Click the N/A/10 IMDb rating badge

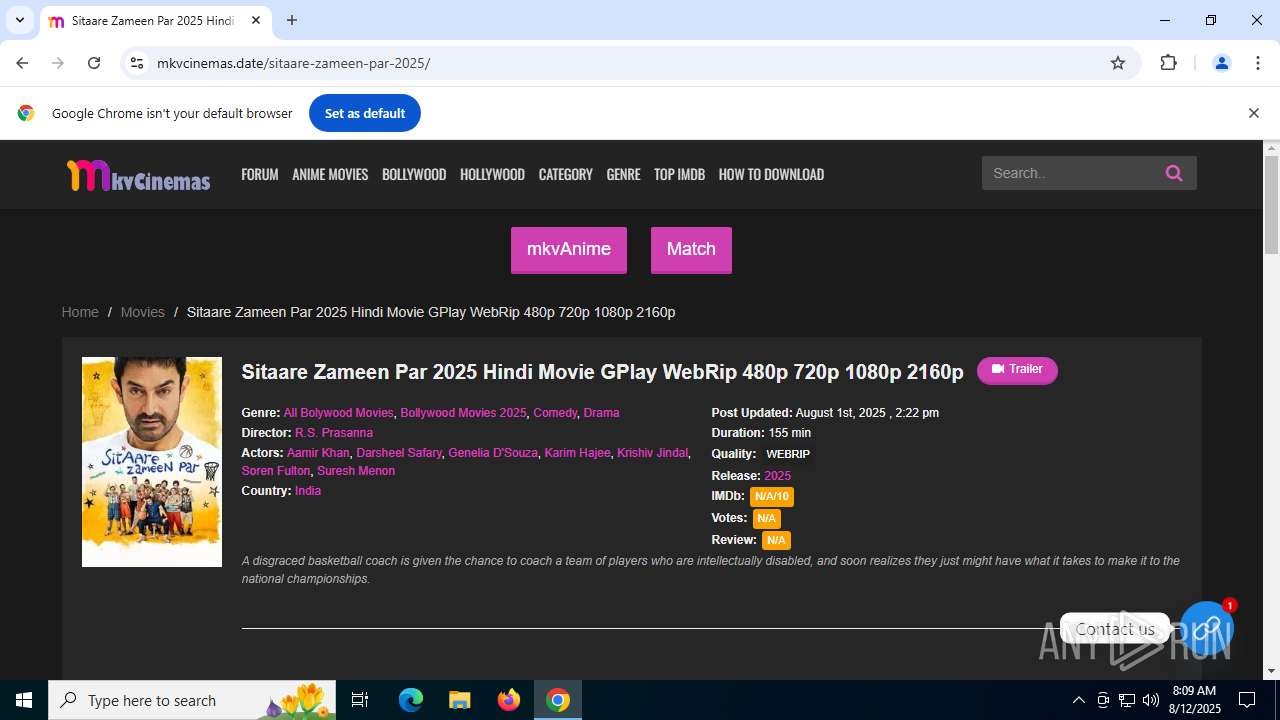tap(771, 496)
